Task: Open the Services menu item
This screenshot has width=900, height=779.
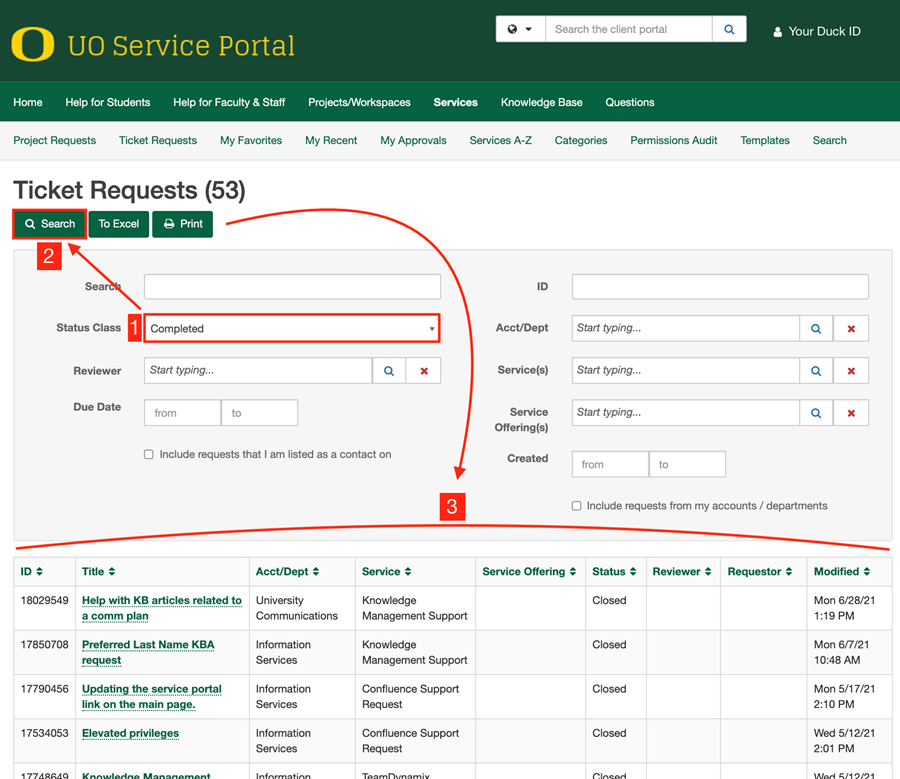Action: click(x=456, y=102)
